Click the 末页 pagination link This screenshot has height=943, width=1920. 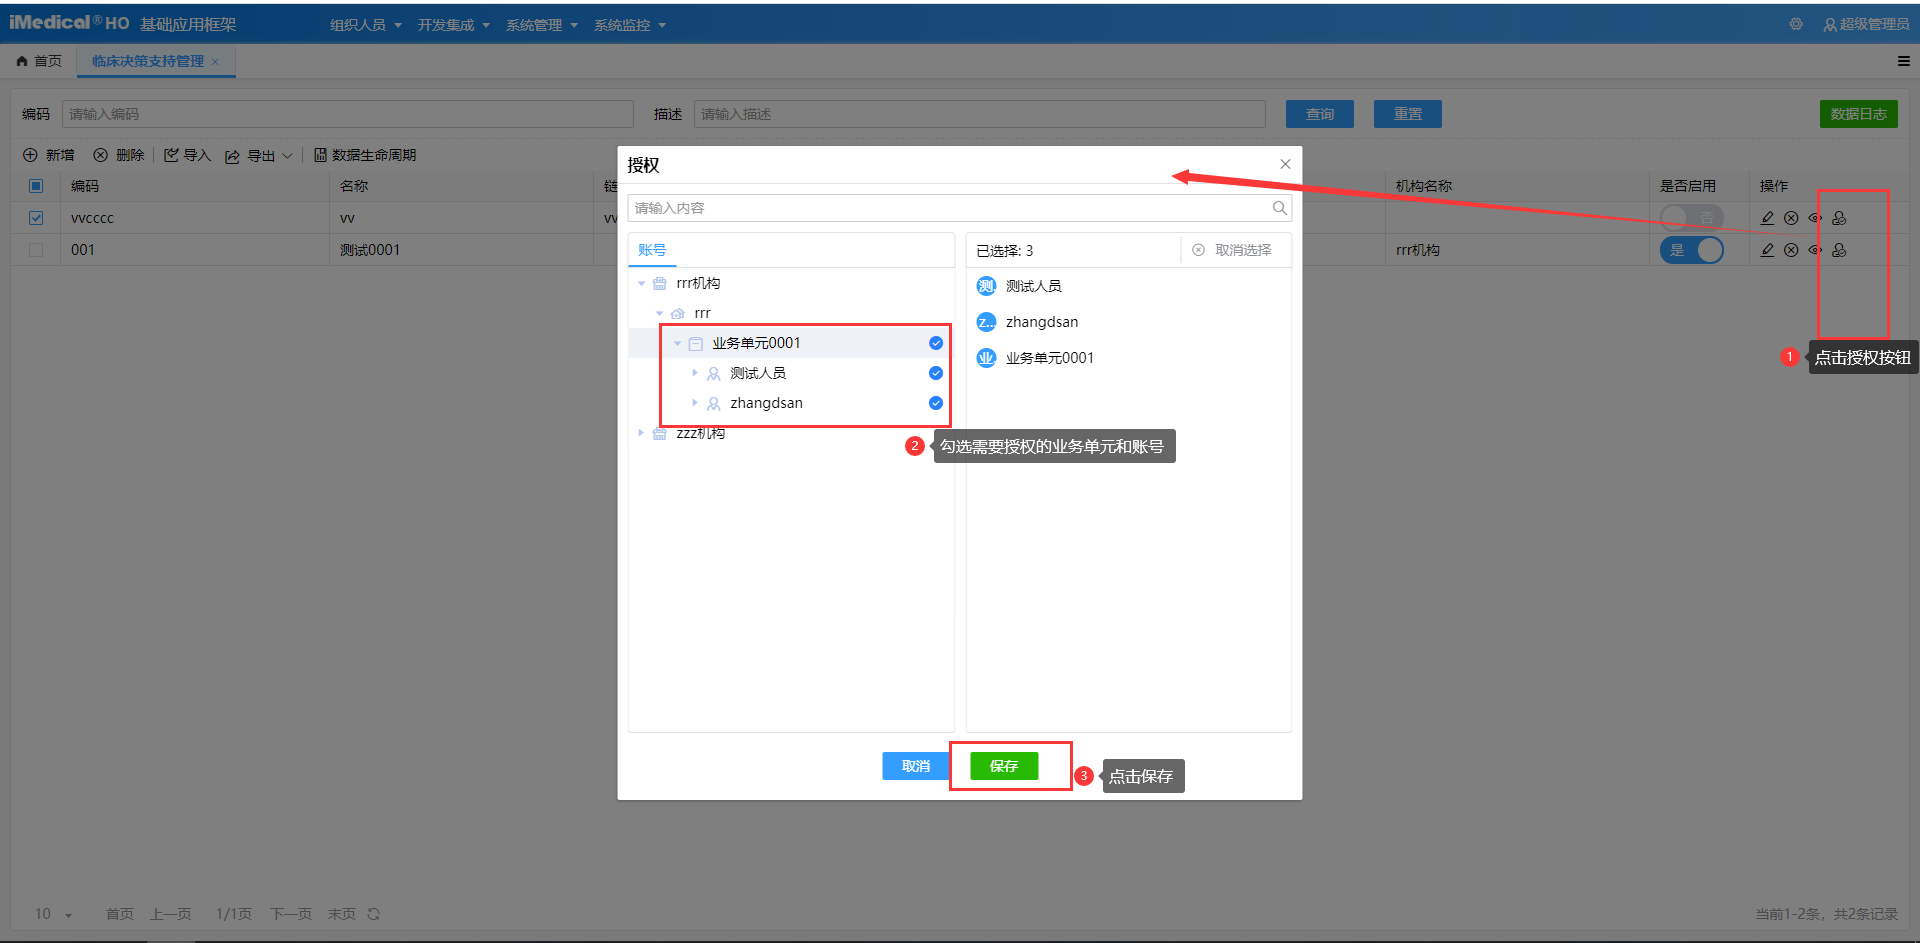[342, 914]
